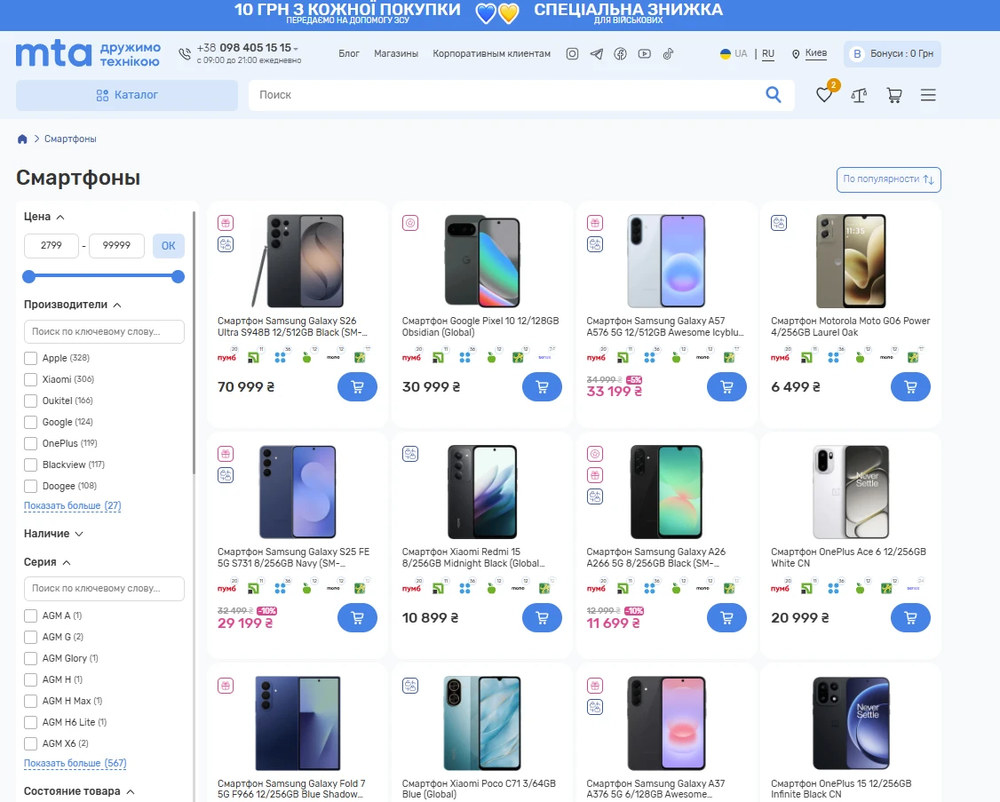The height and width of the screenshot is (802, 1000).
Task: Open TikTok social link in header
Action: coord(668,54)
